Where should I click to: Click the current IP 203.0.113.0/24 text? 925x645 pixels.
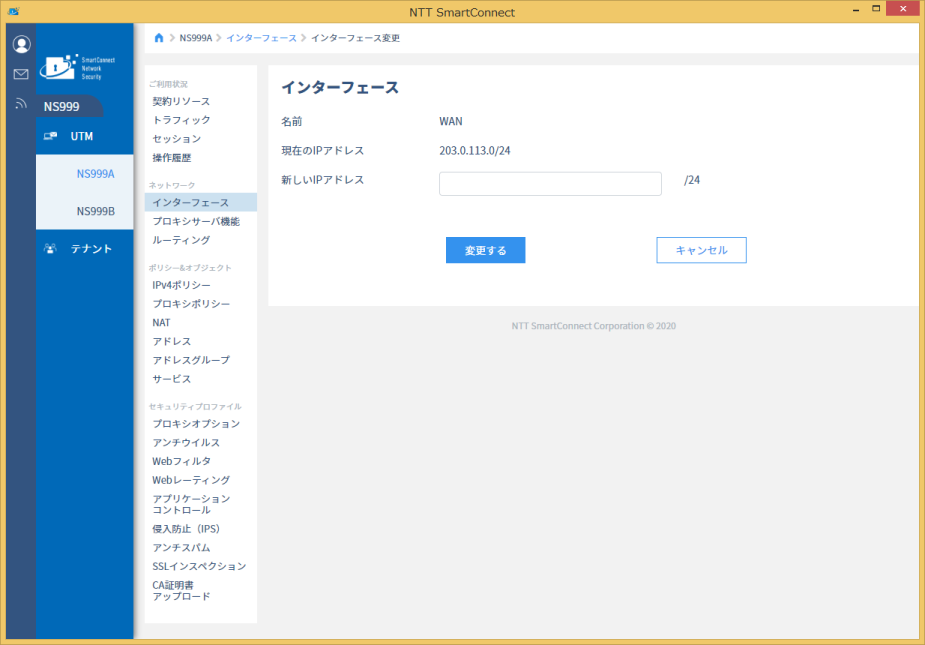tap(475, 150)
